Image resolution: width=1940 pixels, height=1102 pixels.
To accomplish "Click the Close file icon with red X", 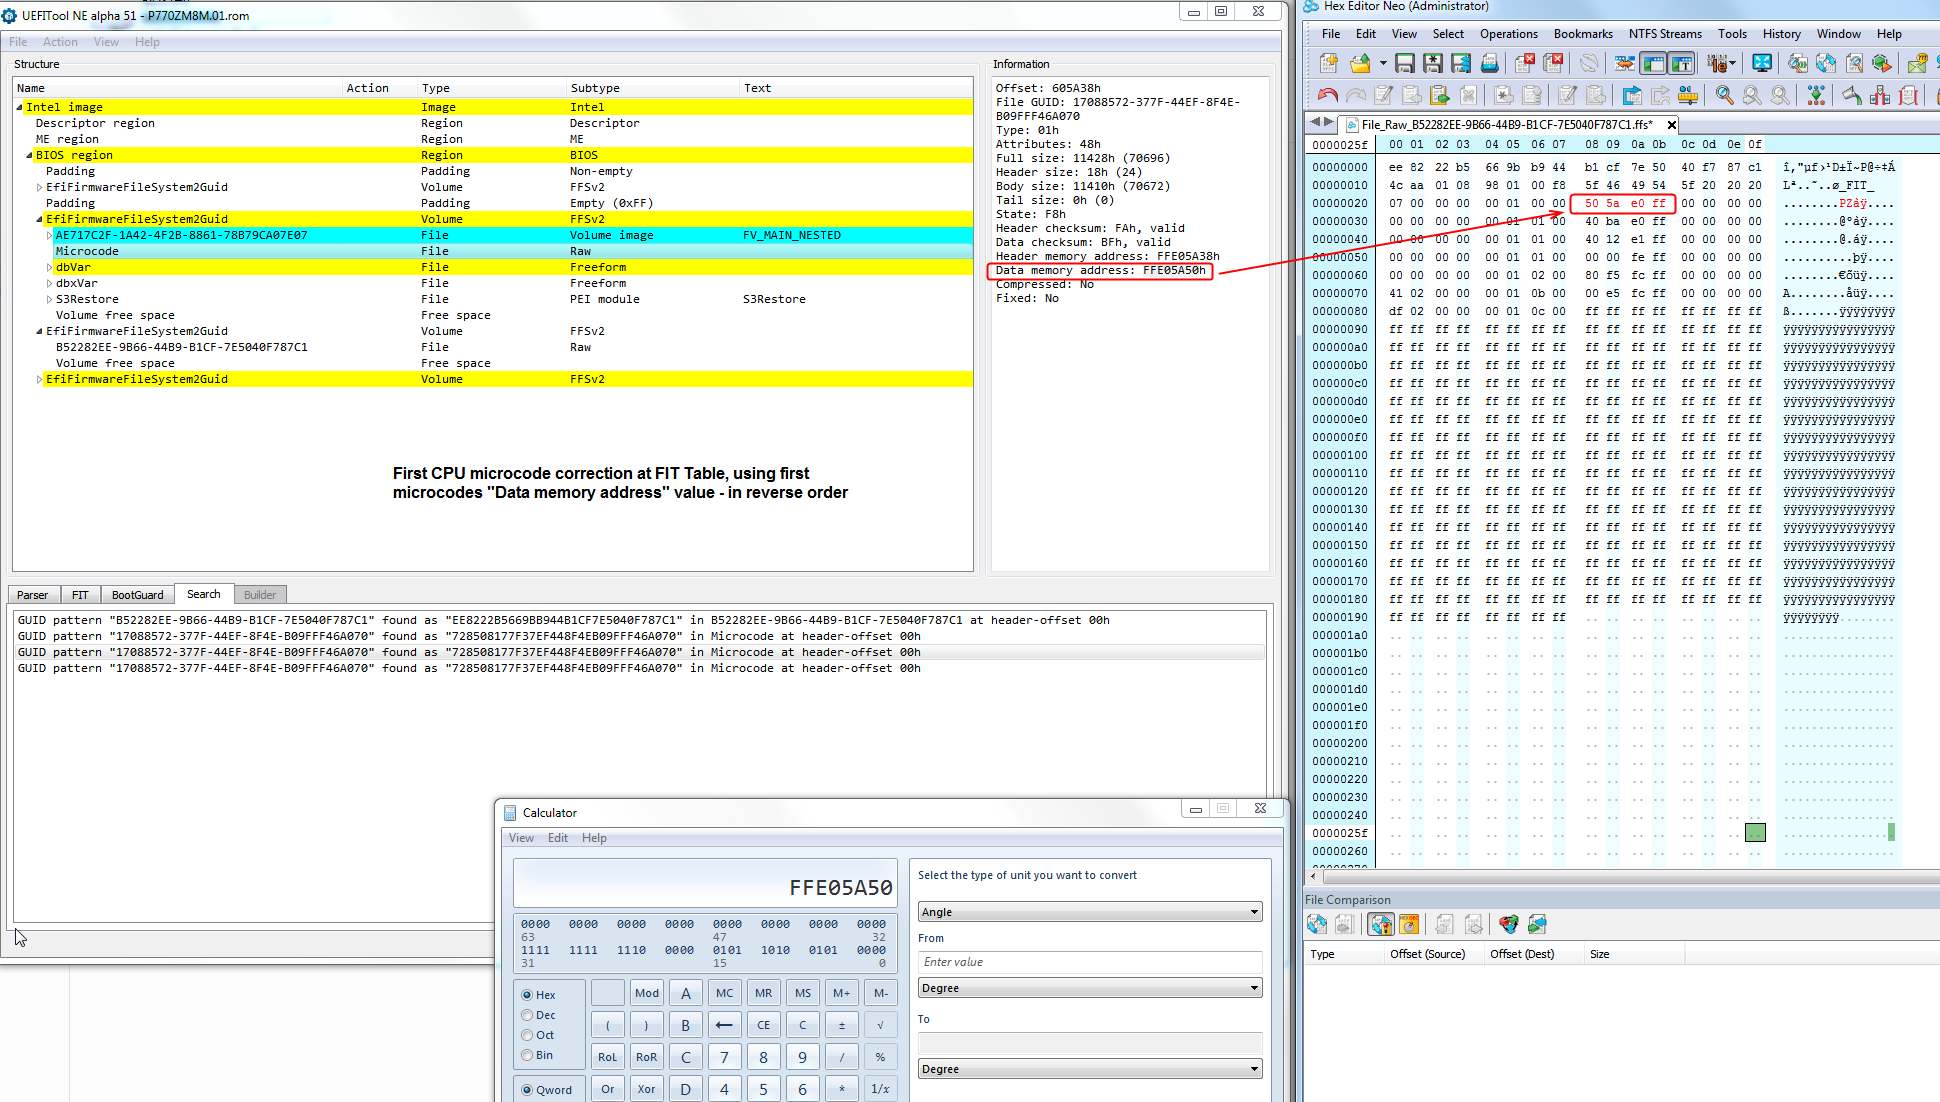I will point(1525,63).
